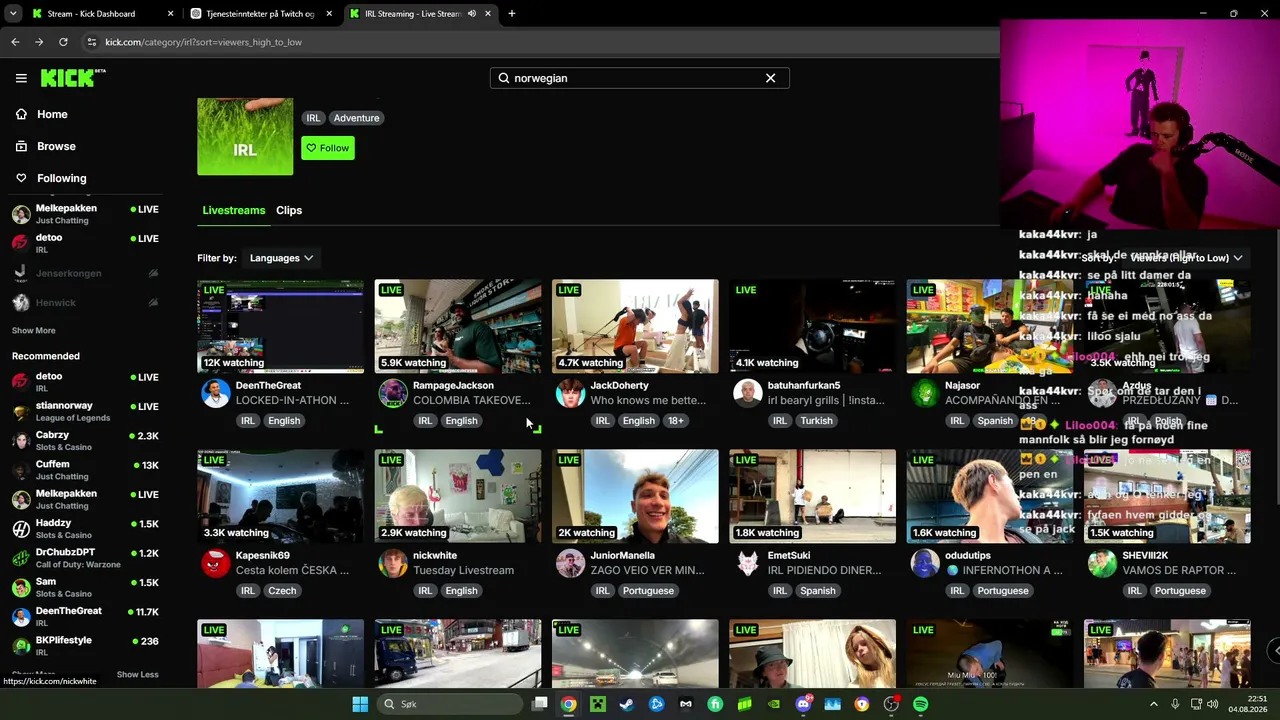Click 'LOCKED-IN-ATHON' stream title under DeenTheGreat
This screenshot has width=1280, height=720.
point(292,400)
